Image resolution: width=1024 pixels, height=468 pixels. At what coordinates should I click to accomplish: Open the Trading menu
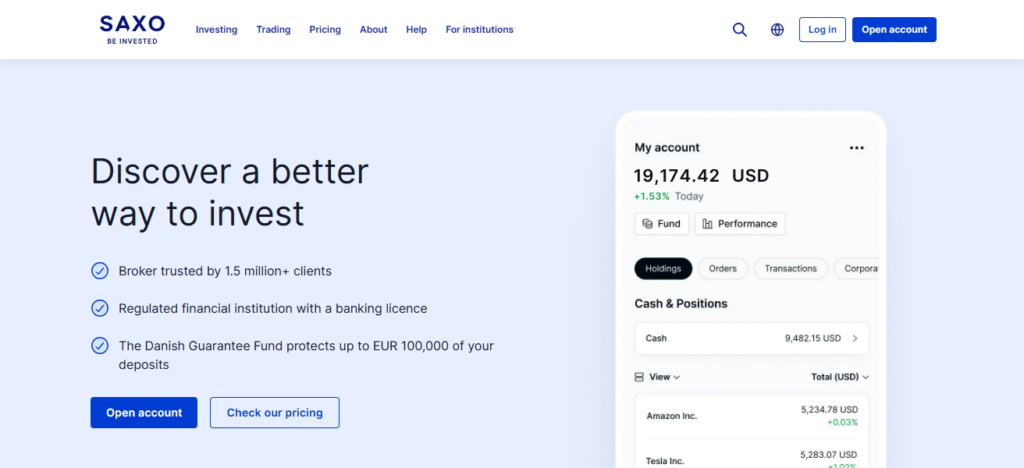273,30
